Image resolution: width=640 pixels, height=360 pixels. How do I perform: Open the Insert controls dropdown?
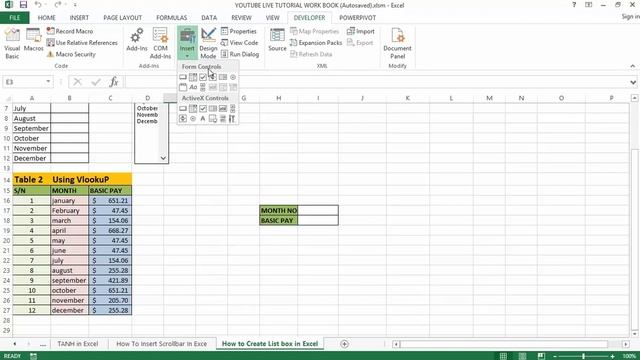point(187,44)
